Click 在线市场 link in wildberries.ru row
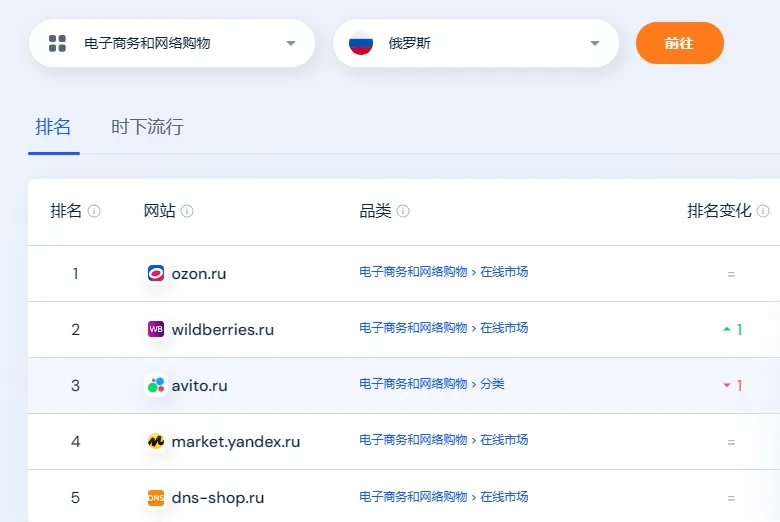 pos(504,328)
